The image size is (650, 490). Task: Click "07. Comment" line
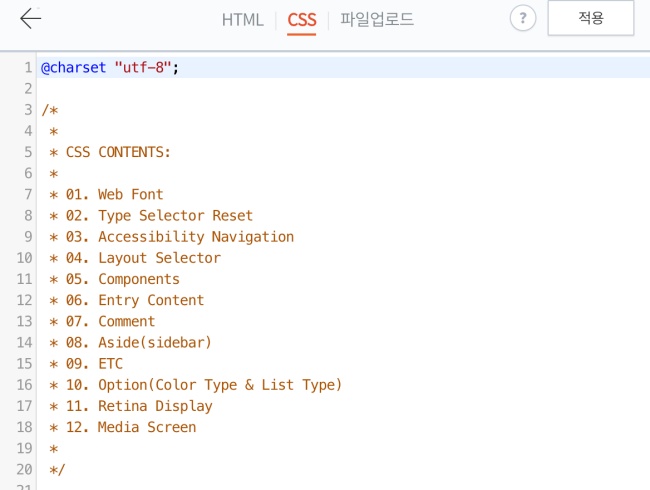coord(102,321)
